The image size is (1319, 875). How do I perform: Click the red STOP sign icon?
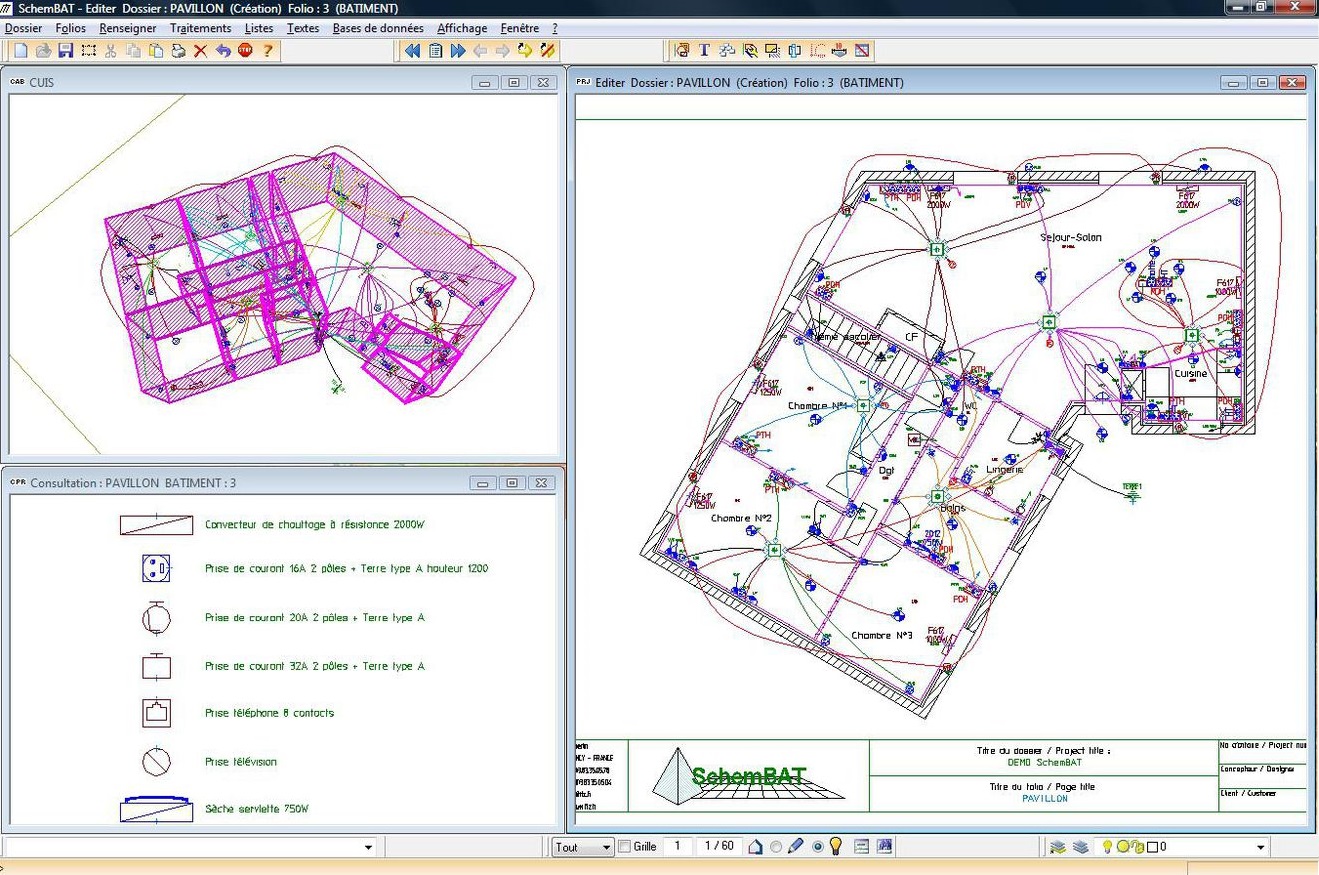245,50
